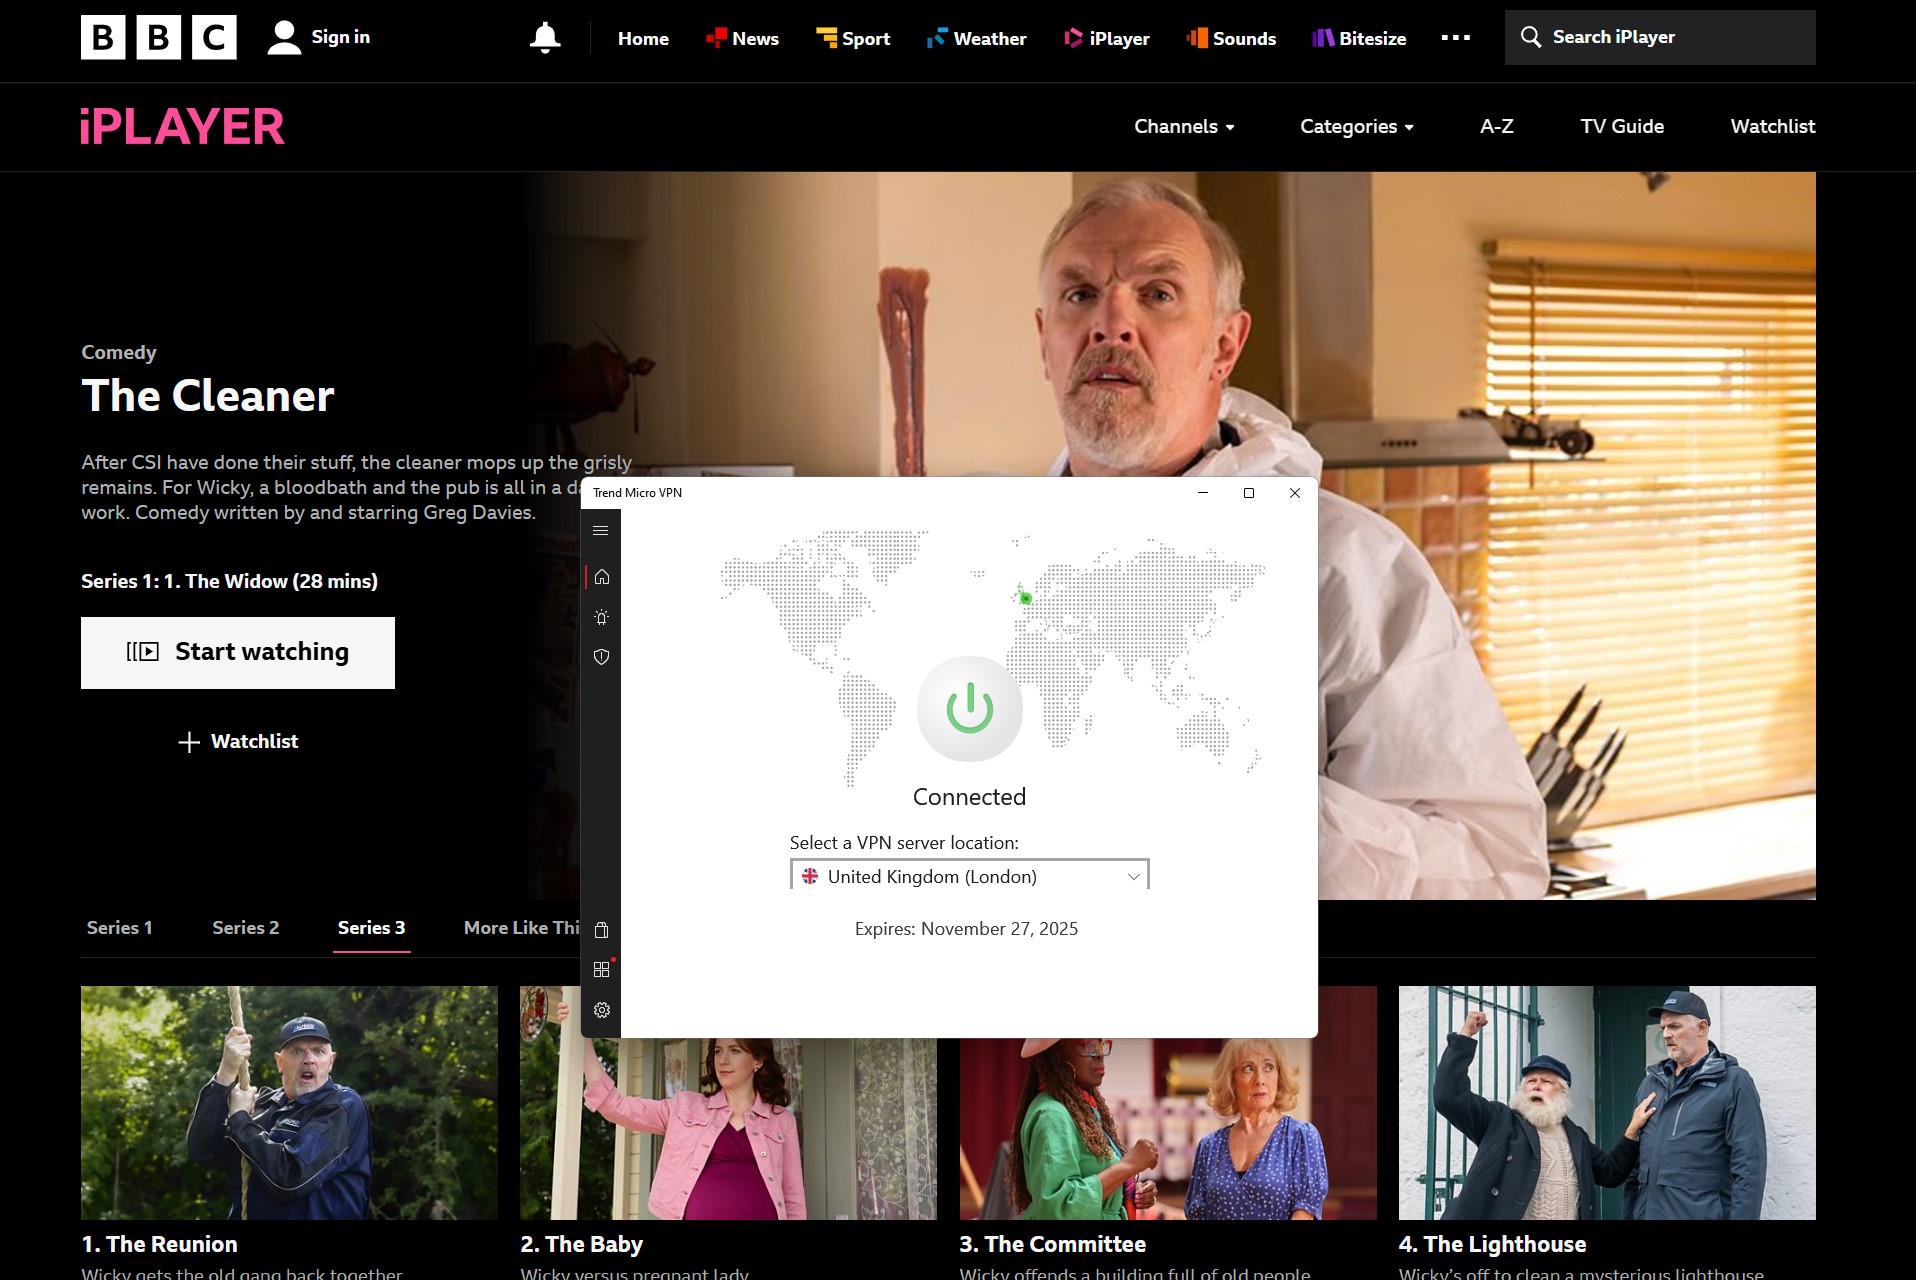Select the United Kingdom London VPN server
This screenshot has height=1280, width=1920.
[969, 876]
